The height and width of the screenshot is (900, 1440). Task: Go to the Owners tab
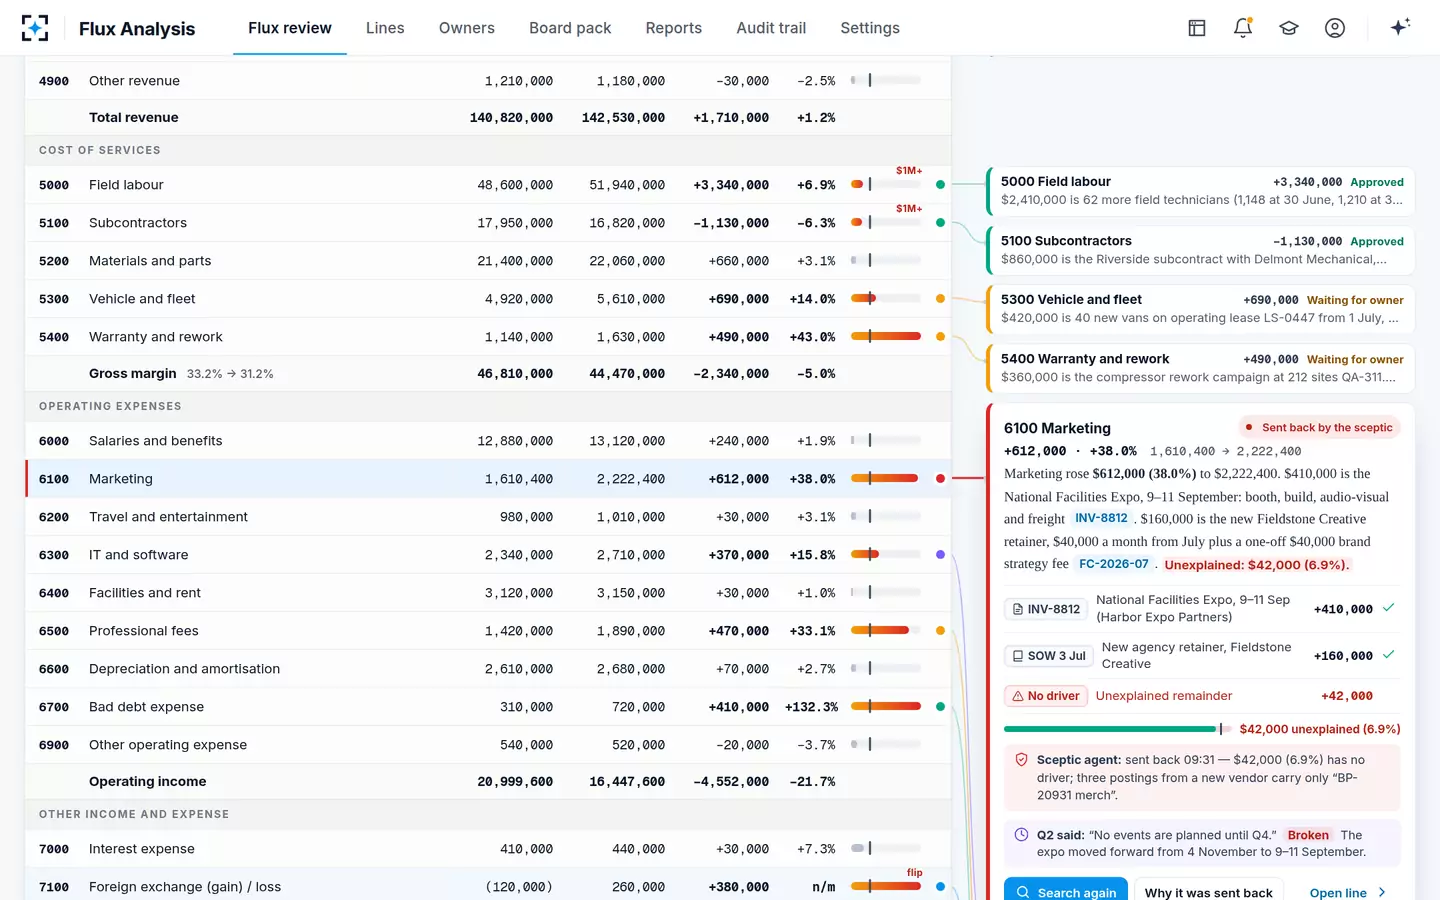tap(467, 28)
